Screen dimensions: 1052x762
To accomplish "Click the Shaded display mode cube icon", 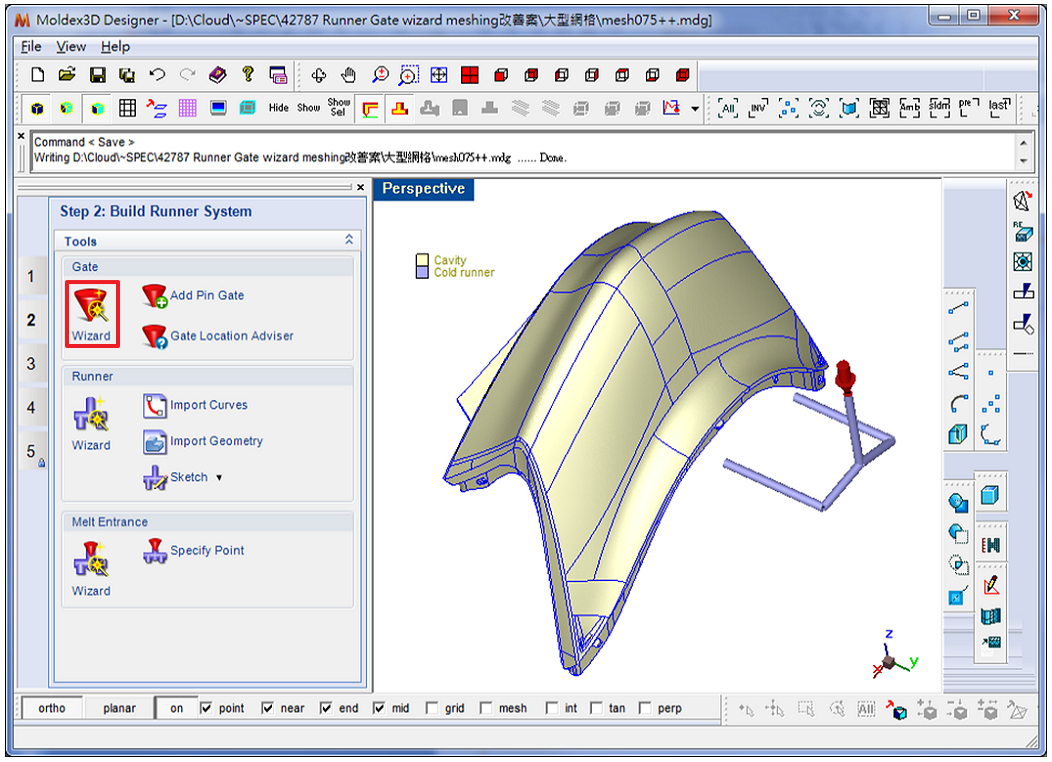I will 38,108.
